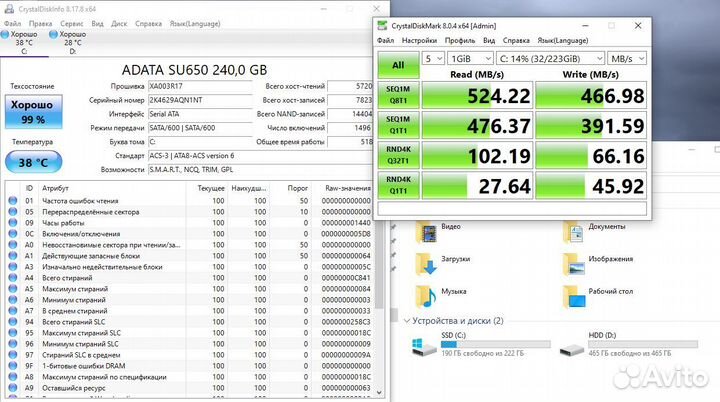The width and height of the screenshot is (720, 402).
Task: Select the HDD (D:) drive icon
Action: click(572, 350)
